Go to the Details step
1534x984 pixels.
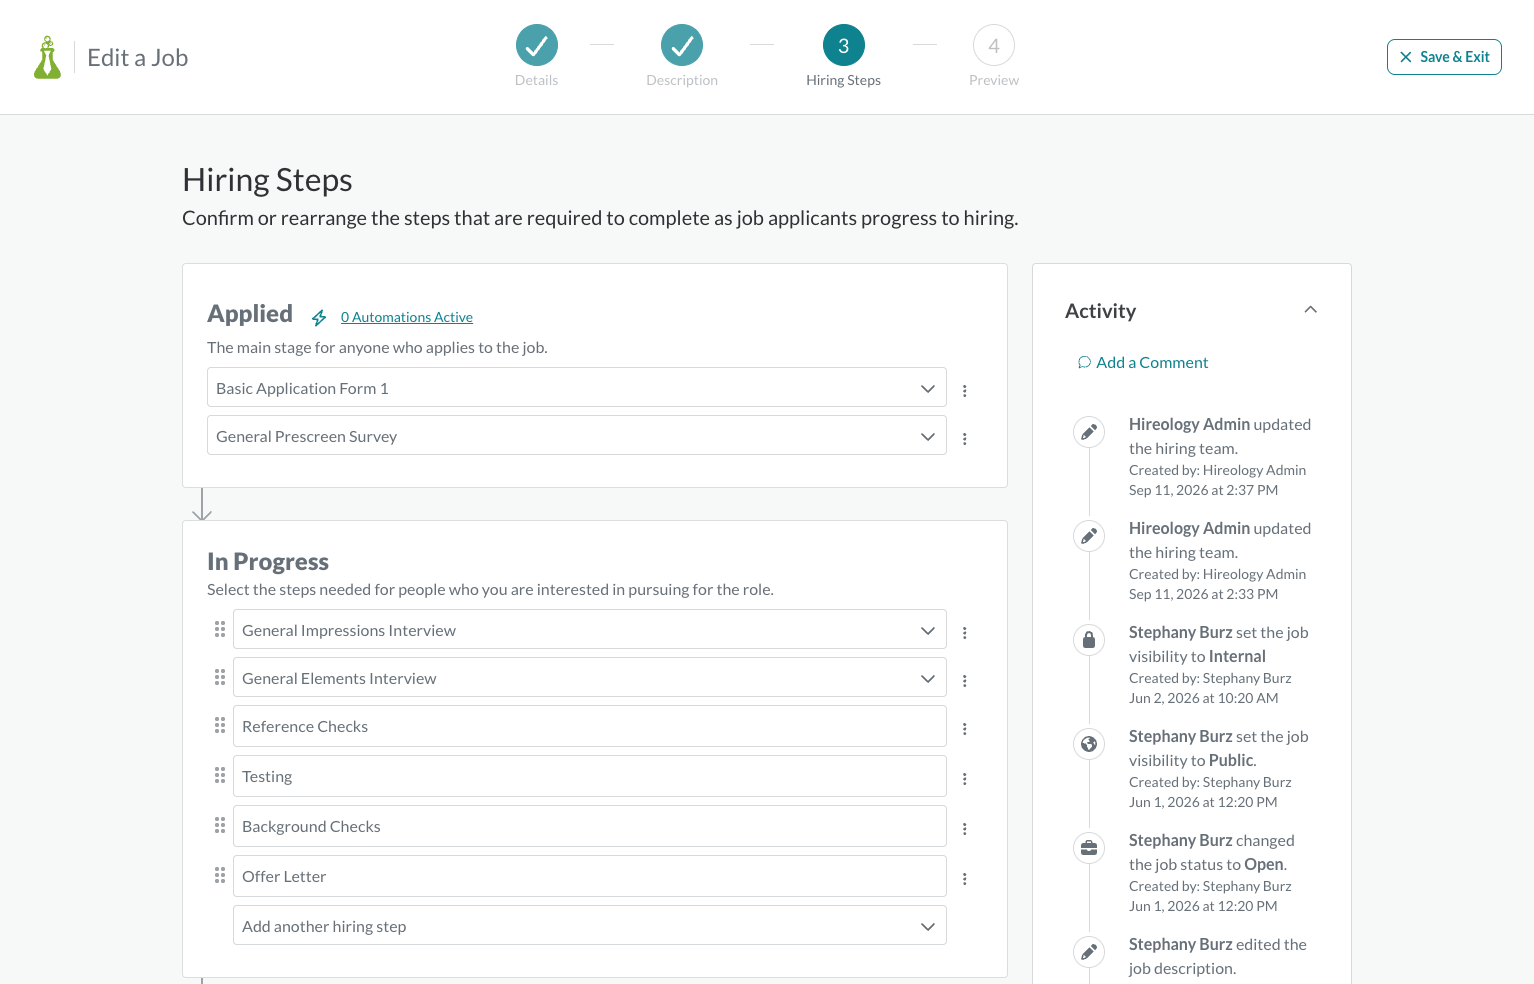537,45
